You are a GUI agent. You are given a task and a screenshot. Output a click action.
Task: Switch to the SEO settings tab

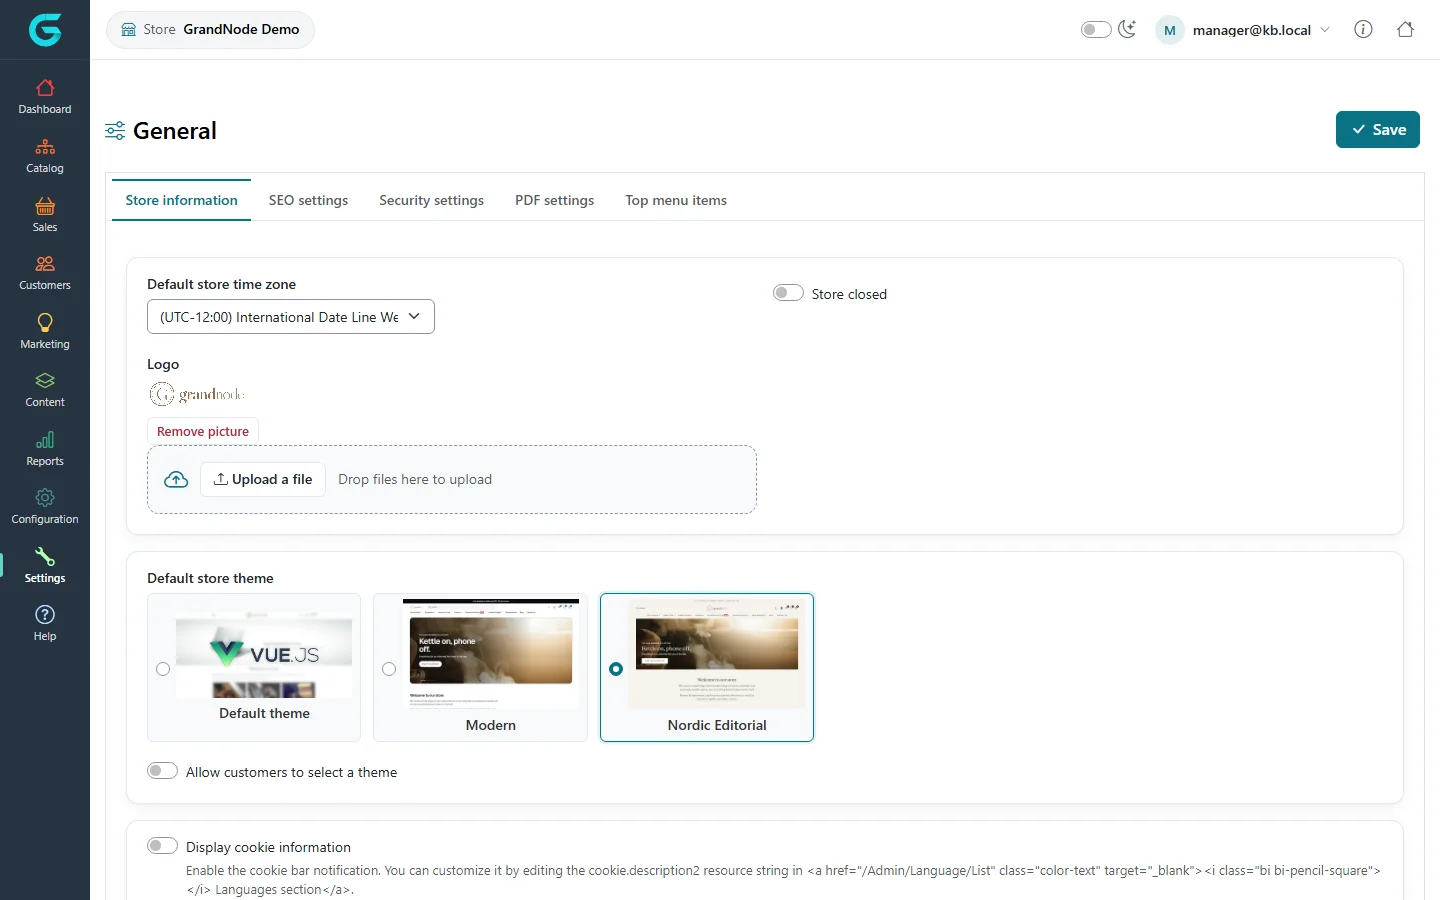click(308, 200)
